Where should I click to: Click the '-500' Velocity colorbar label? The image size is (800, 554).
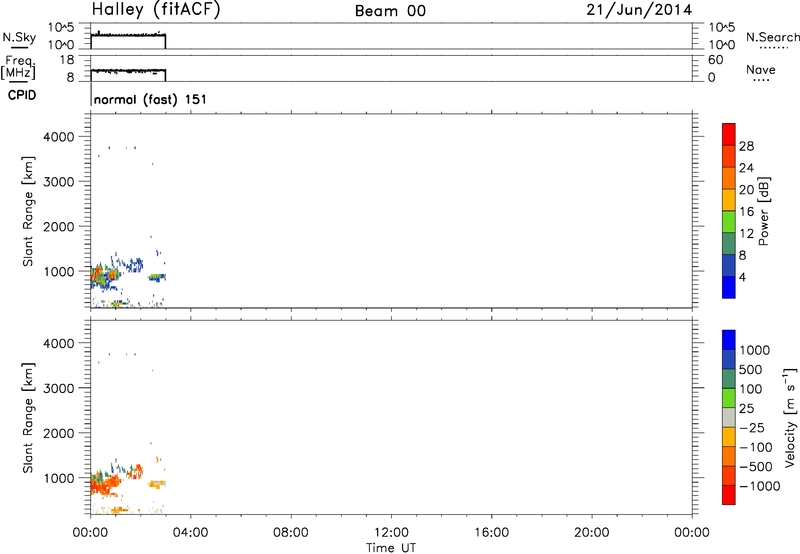click(x=756, y=467)
